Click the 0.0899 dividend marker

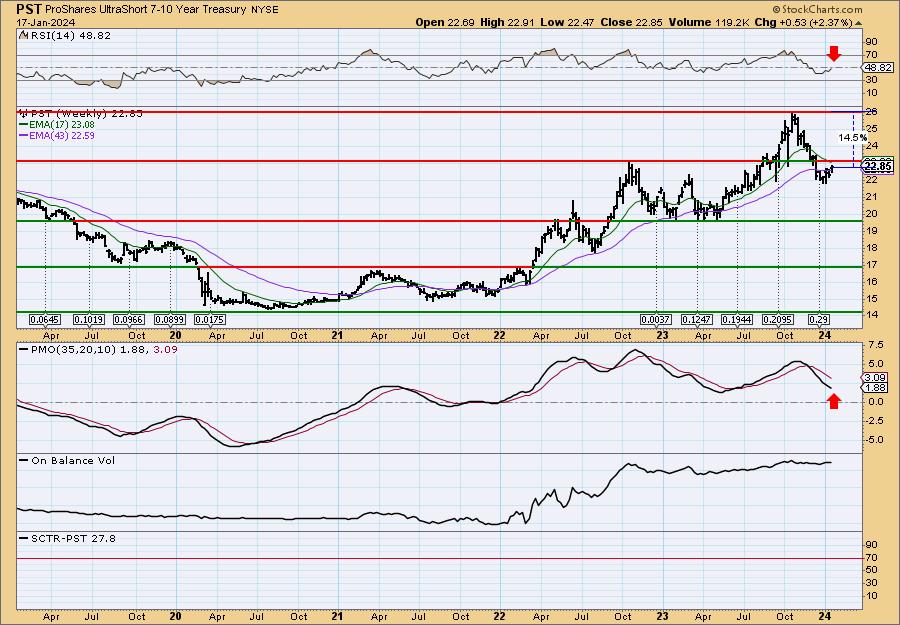pyautogui.click(x=170, y=319)
